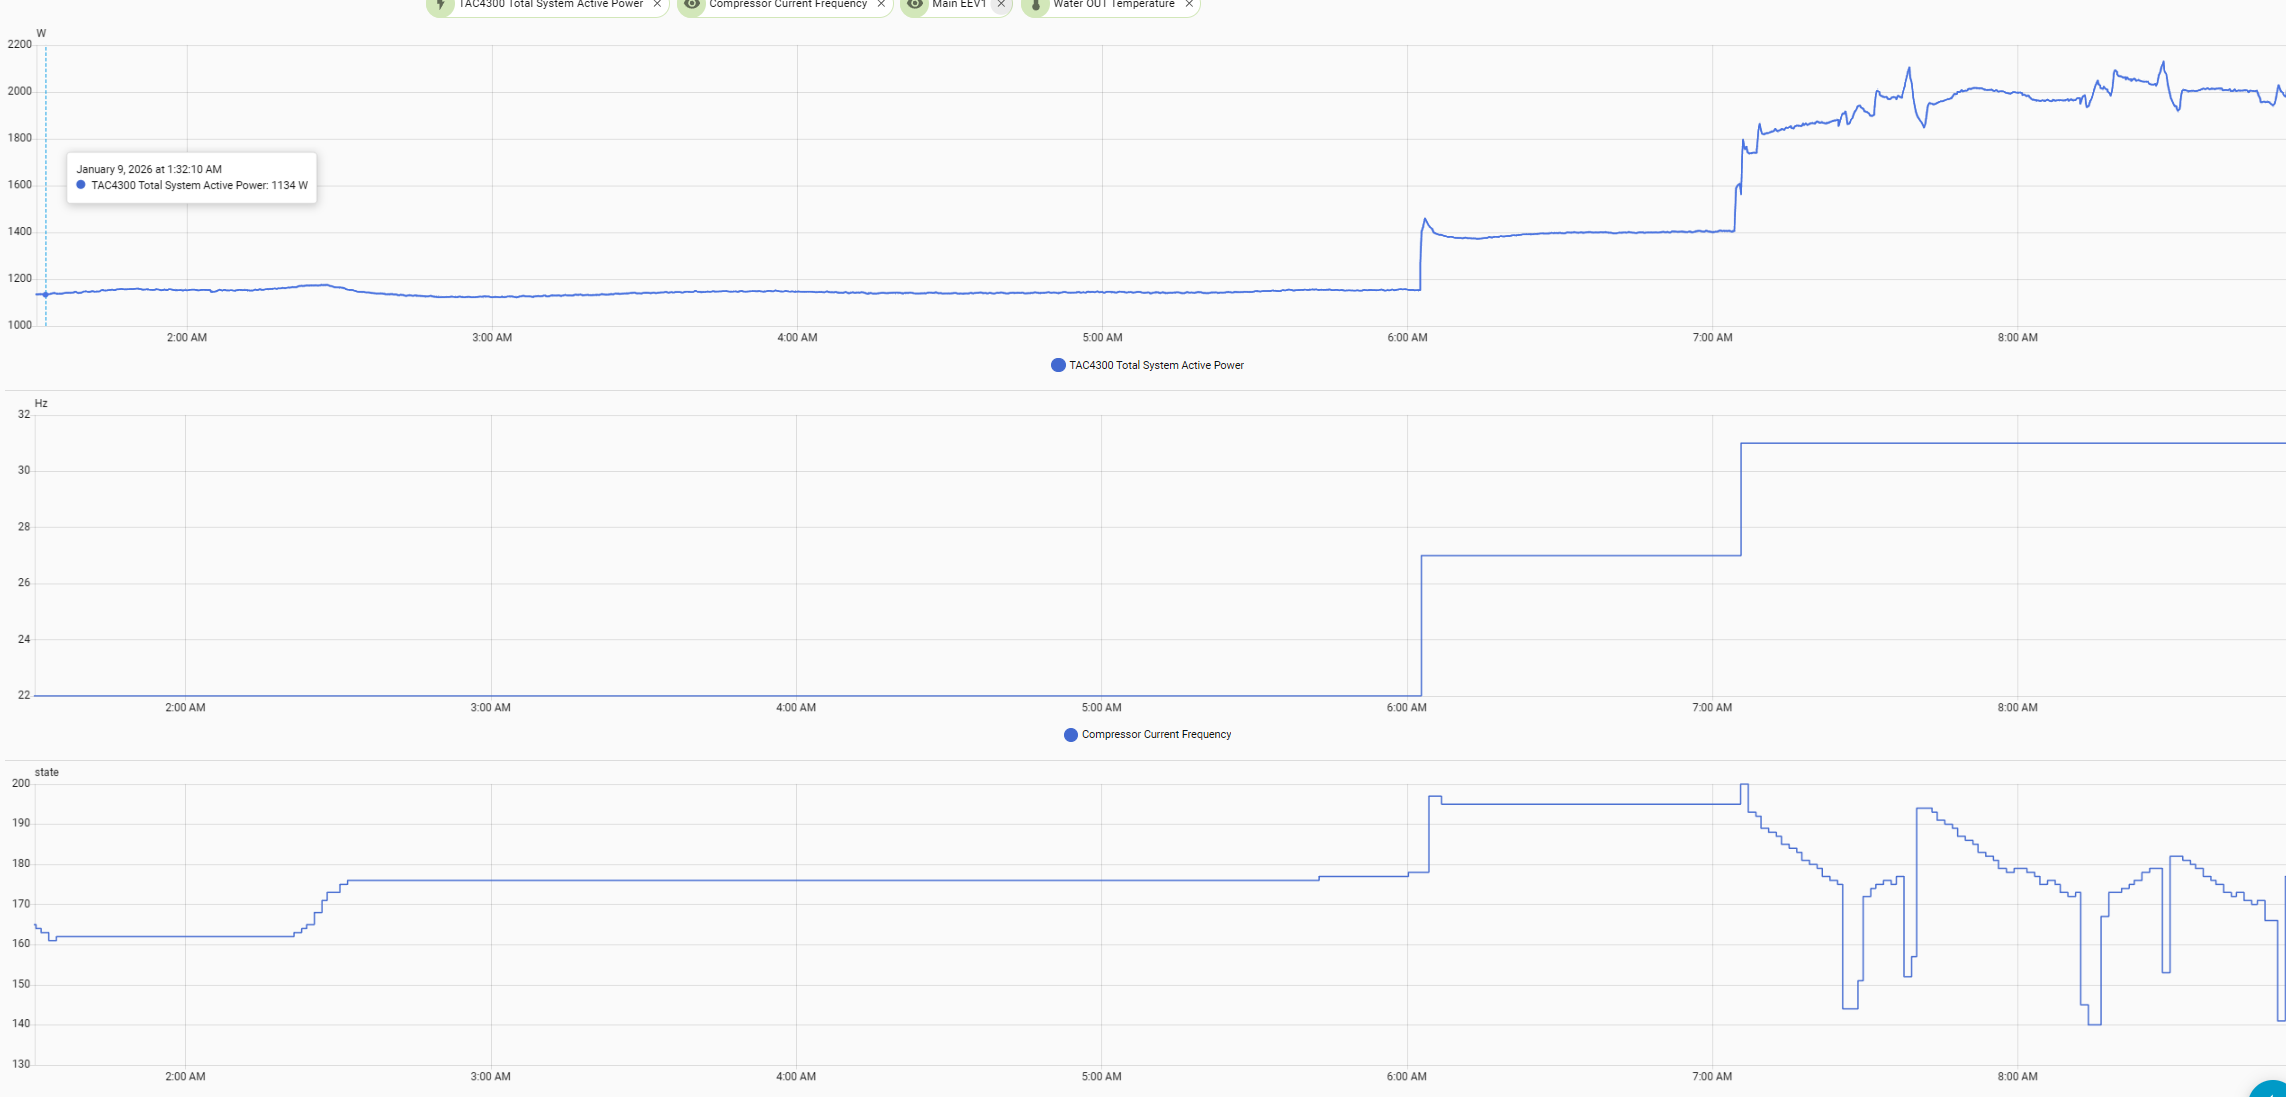Screen dimensions: 2286x1097
Task: Click power spike on chart just after 6:00 AM
Action: coord(1425,219)
